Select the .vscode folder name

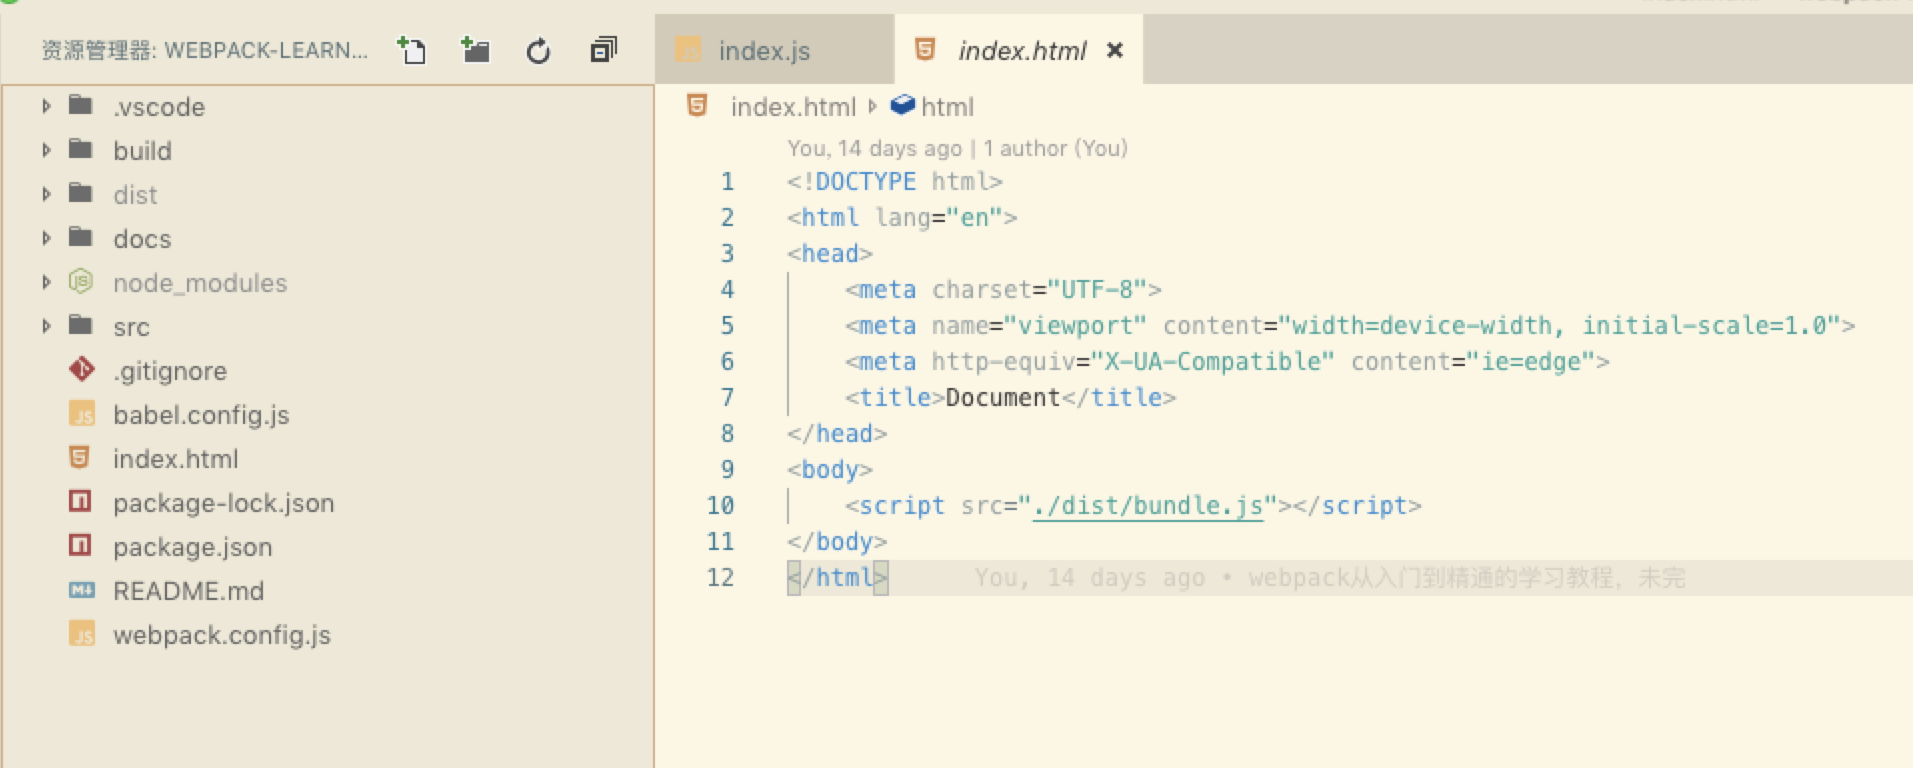(159, 107)
